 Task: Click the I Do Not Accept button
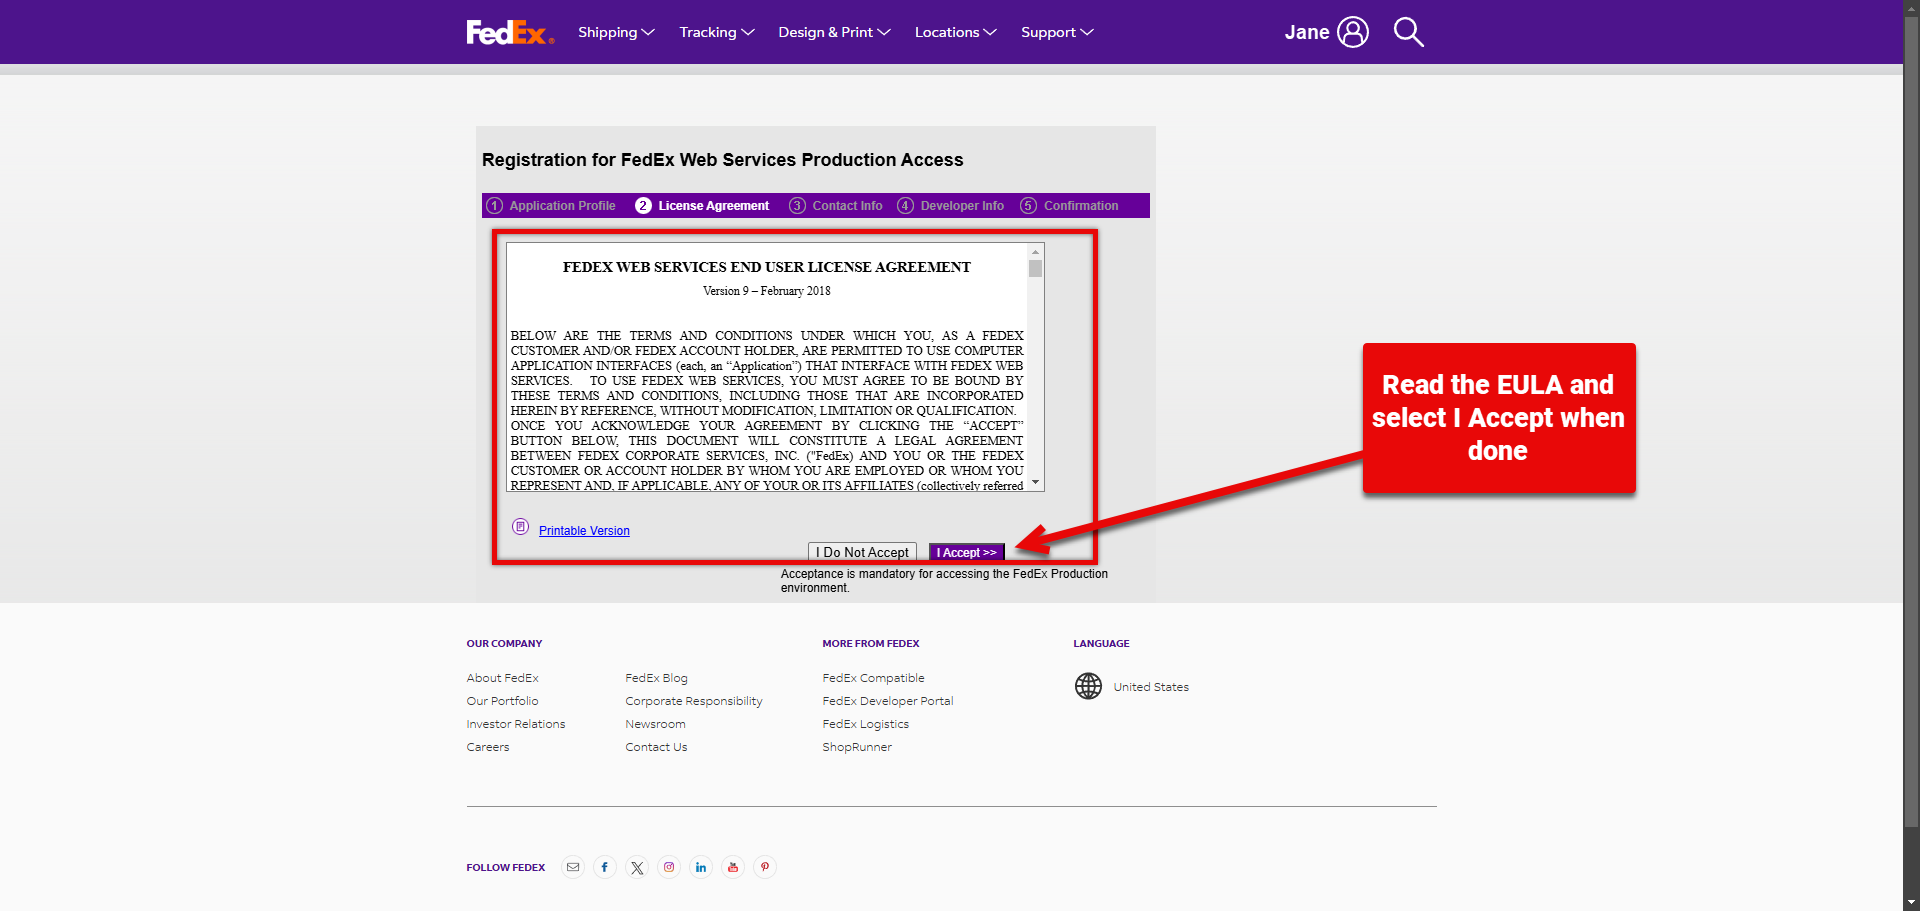click(x=862, y=552)
